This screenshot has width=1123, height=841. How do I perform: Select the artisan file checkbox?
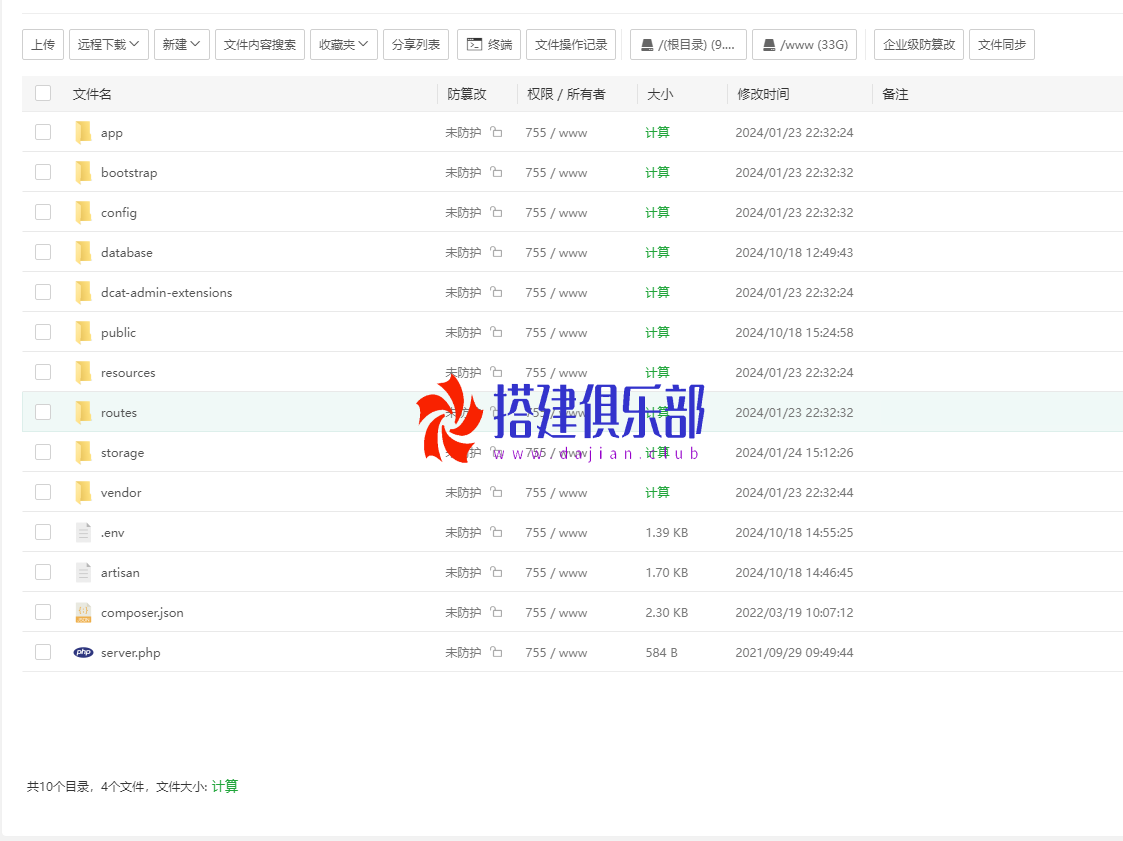pos(43,572)
